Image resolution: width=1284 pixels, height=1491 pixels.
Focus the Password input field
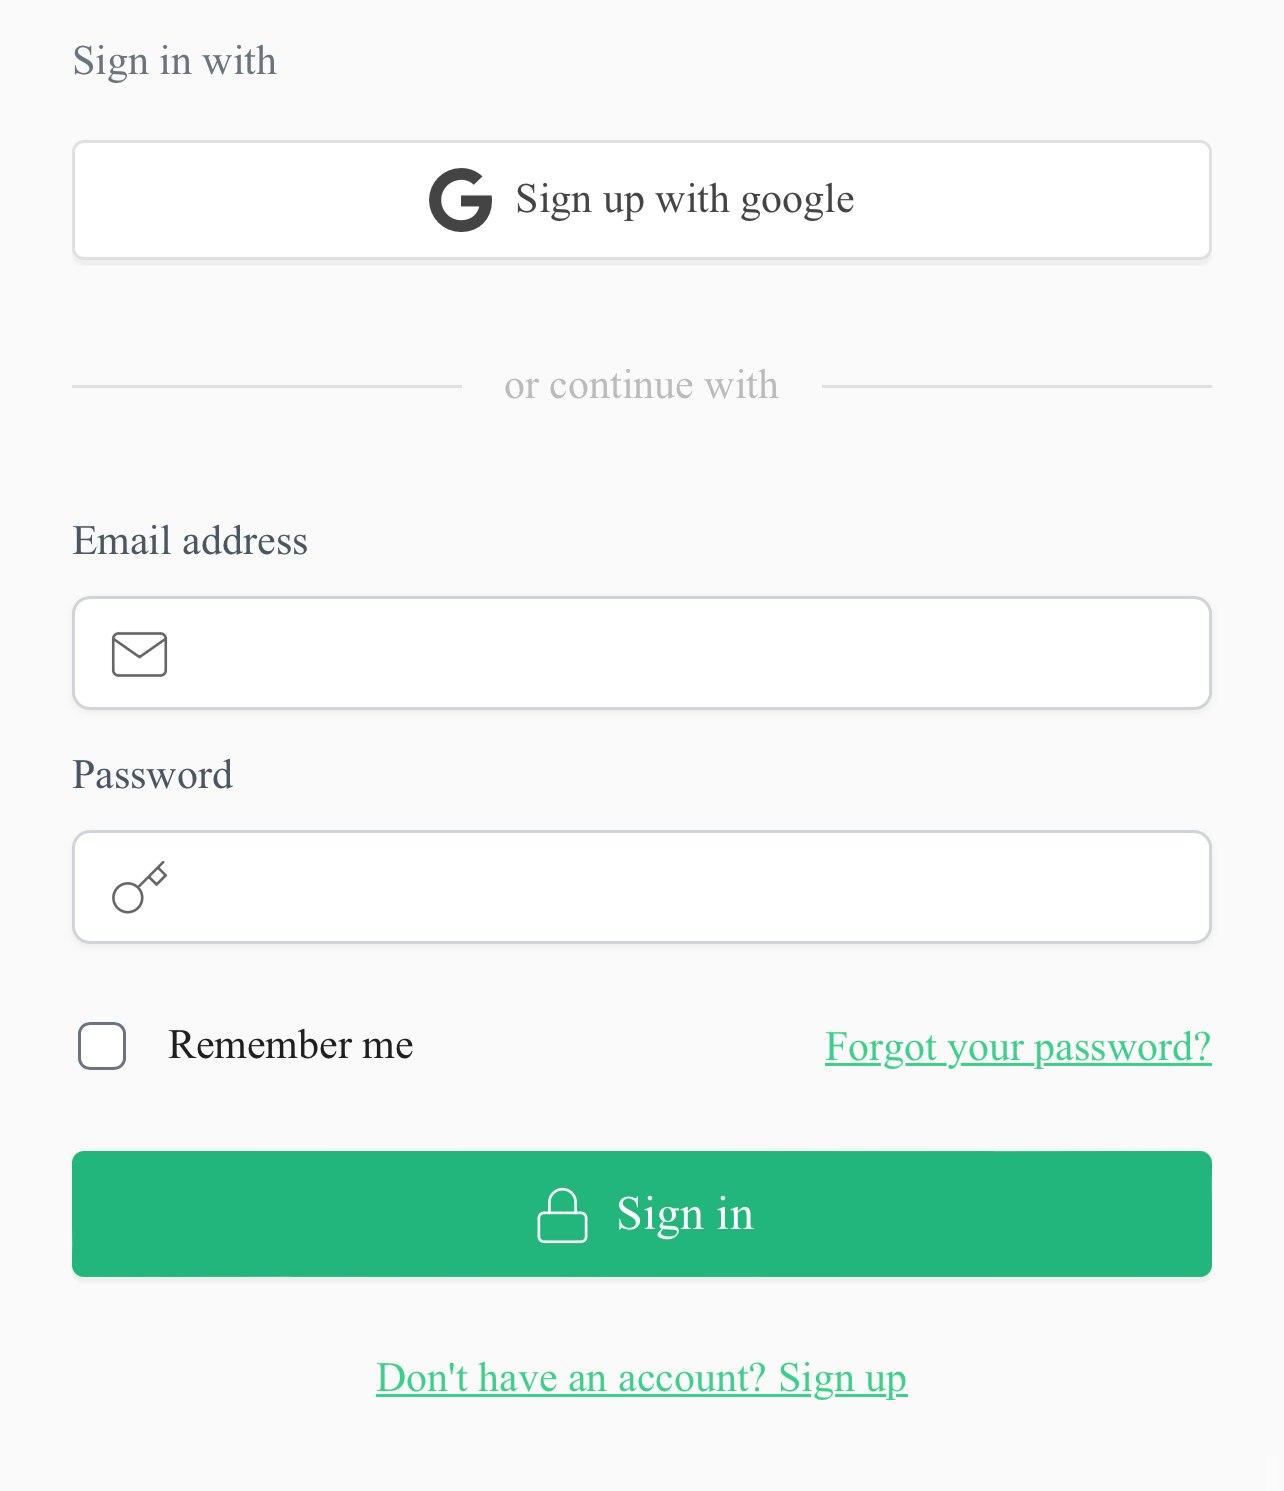click(680, 887)
